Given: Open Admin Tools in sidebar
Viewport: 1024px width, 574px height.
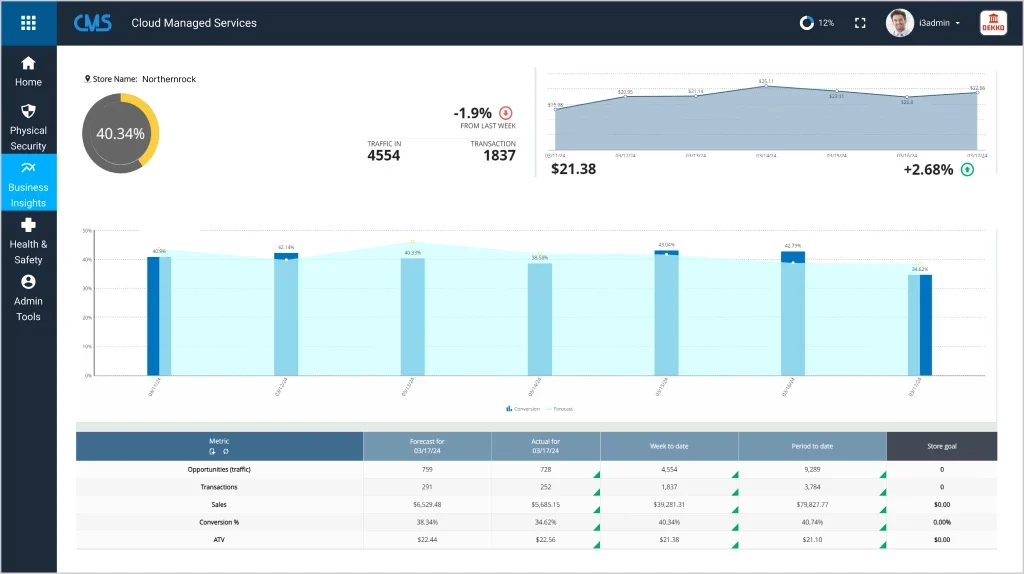Looking at the screenshot, I should tap(28, 297).
